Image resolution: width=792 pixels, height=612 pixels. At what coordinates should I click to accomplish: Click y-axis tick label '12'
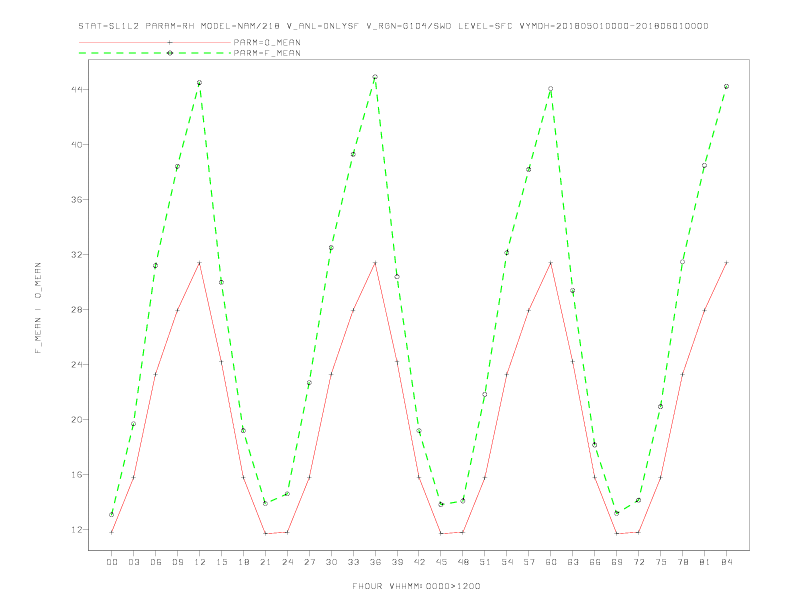pyautogui.click(x=77, y=530)
